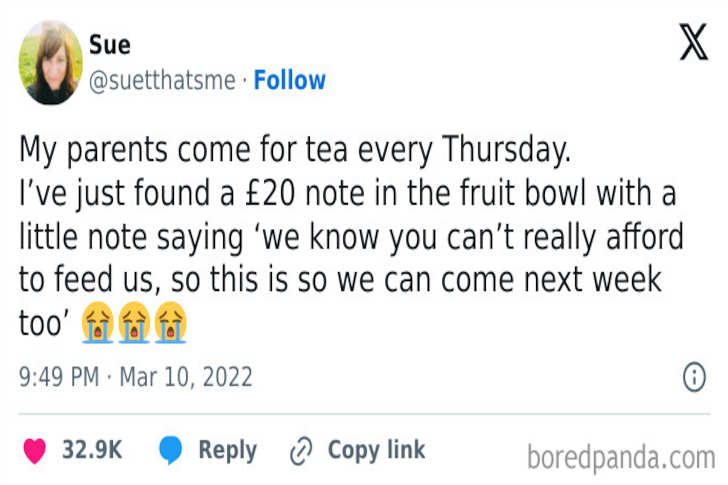The height and width of the screenshot is (485, 728).
Task: Click the first crying emoji
Action: (x=97, y=324)
